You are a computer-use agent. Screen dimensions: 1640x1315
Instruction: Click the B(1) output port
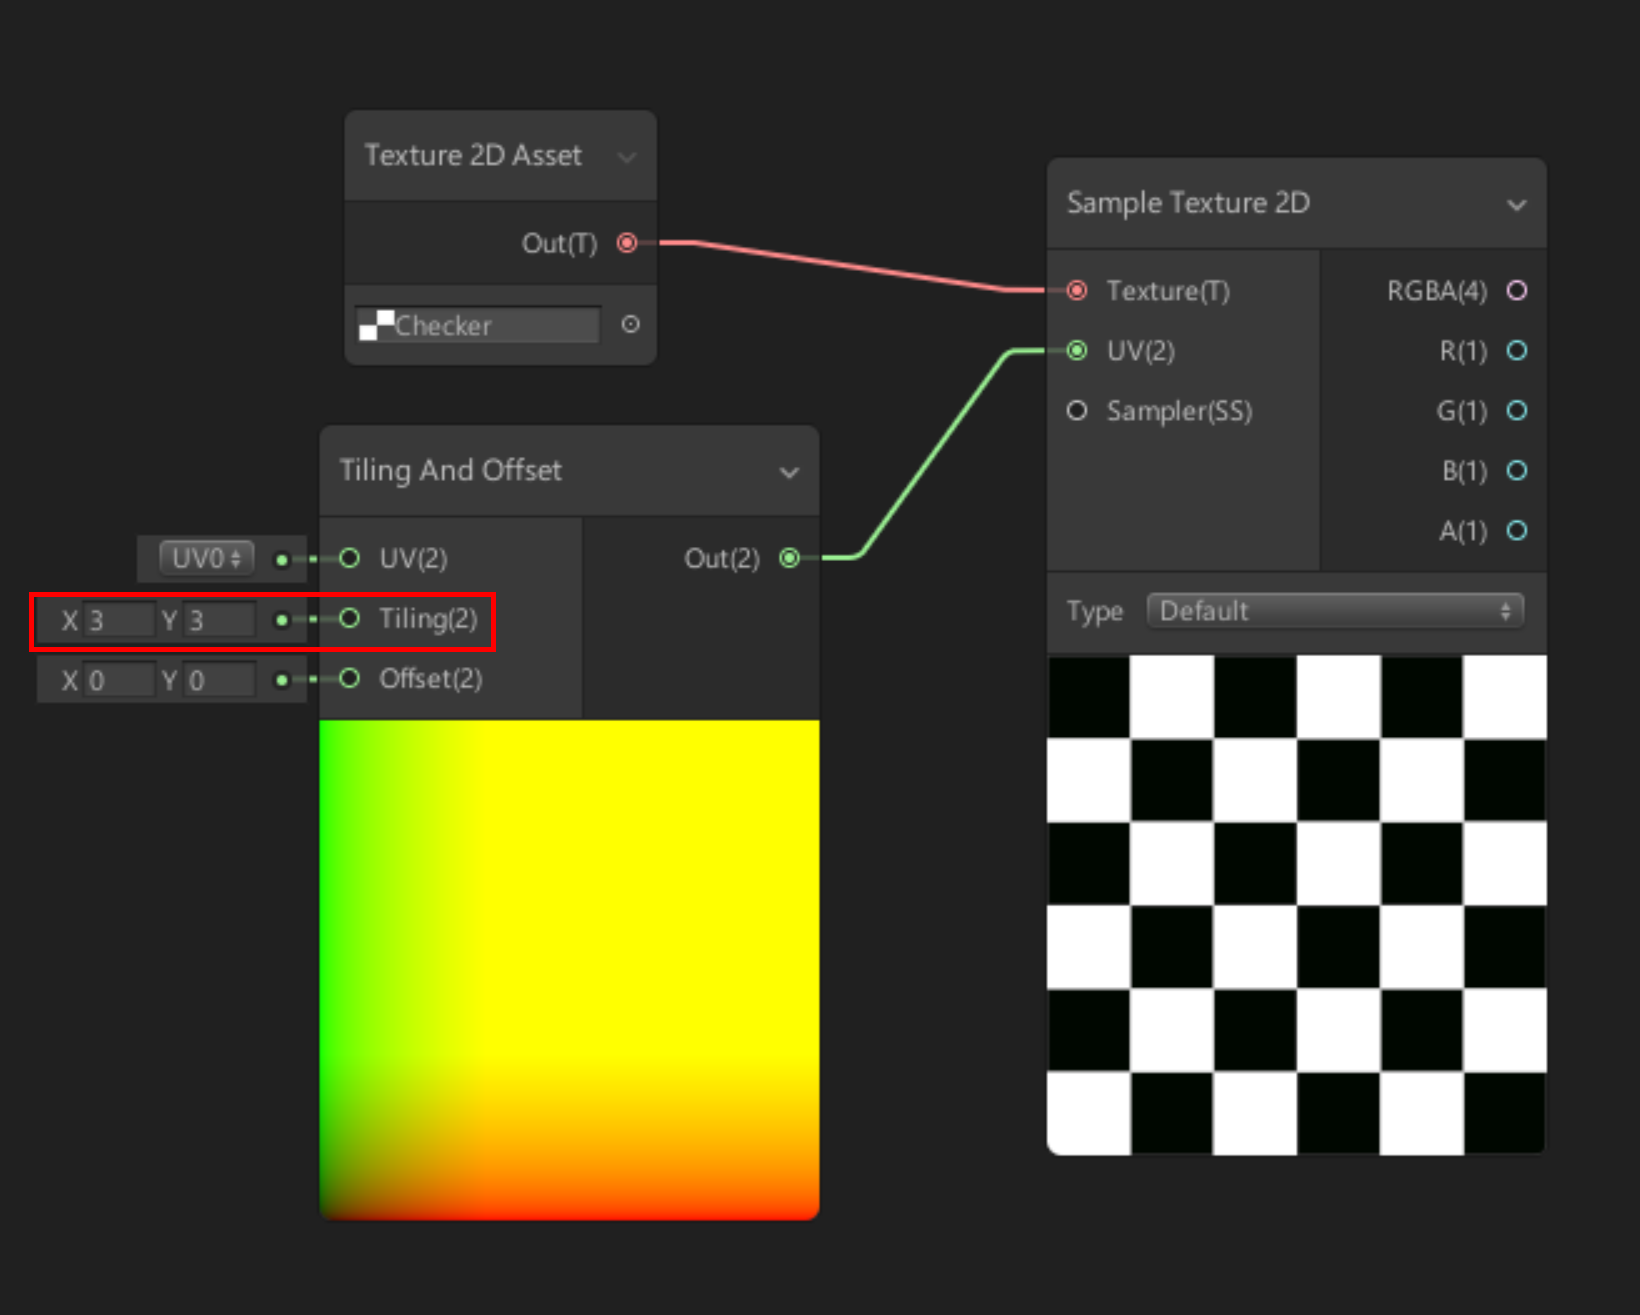pos(1517,471)
